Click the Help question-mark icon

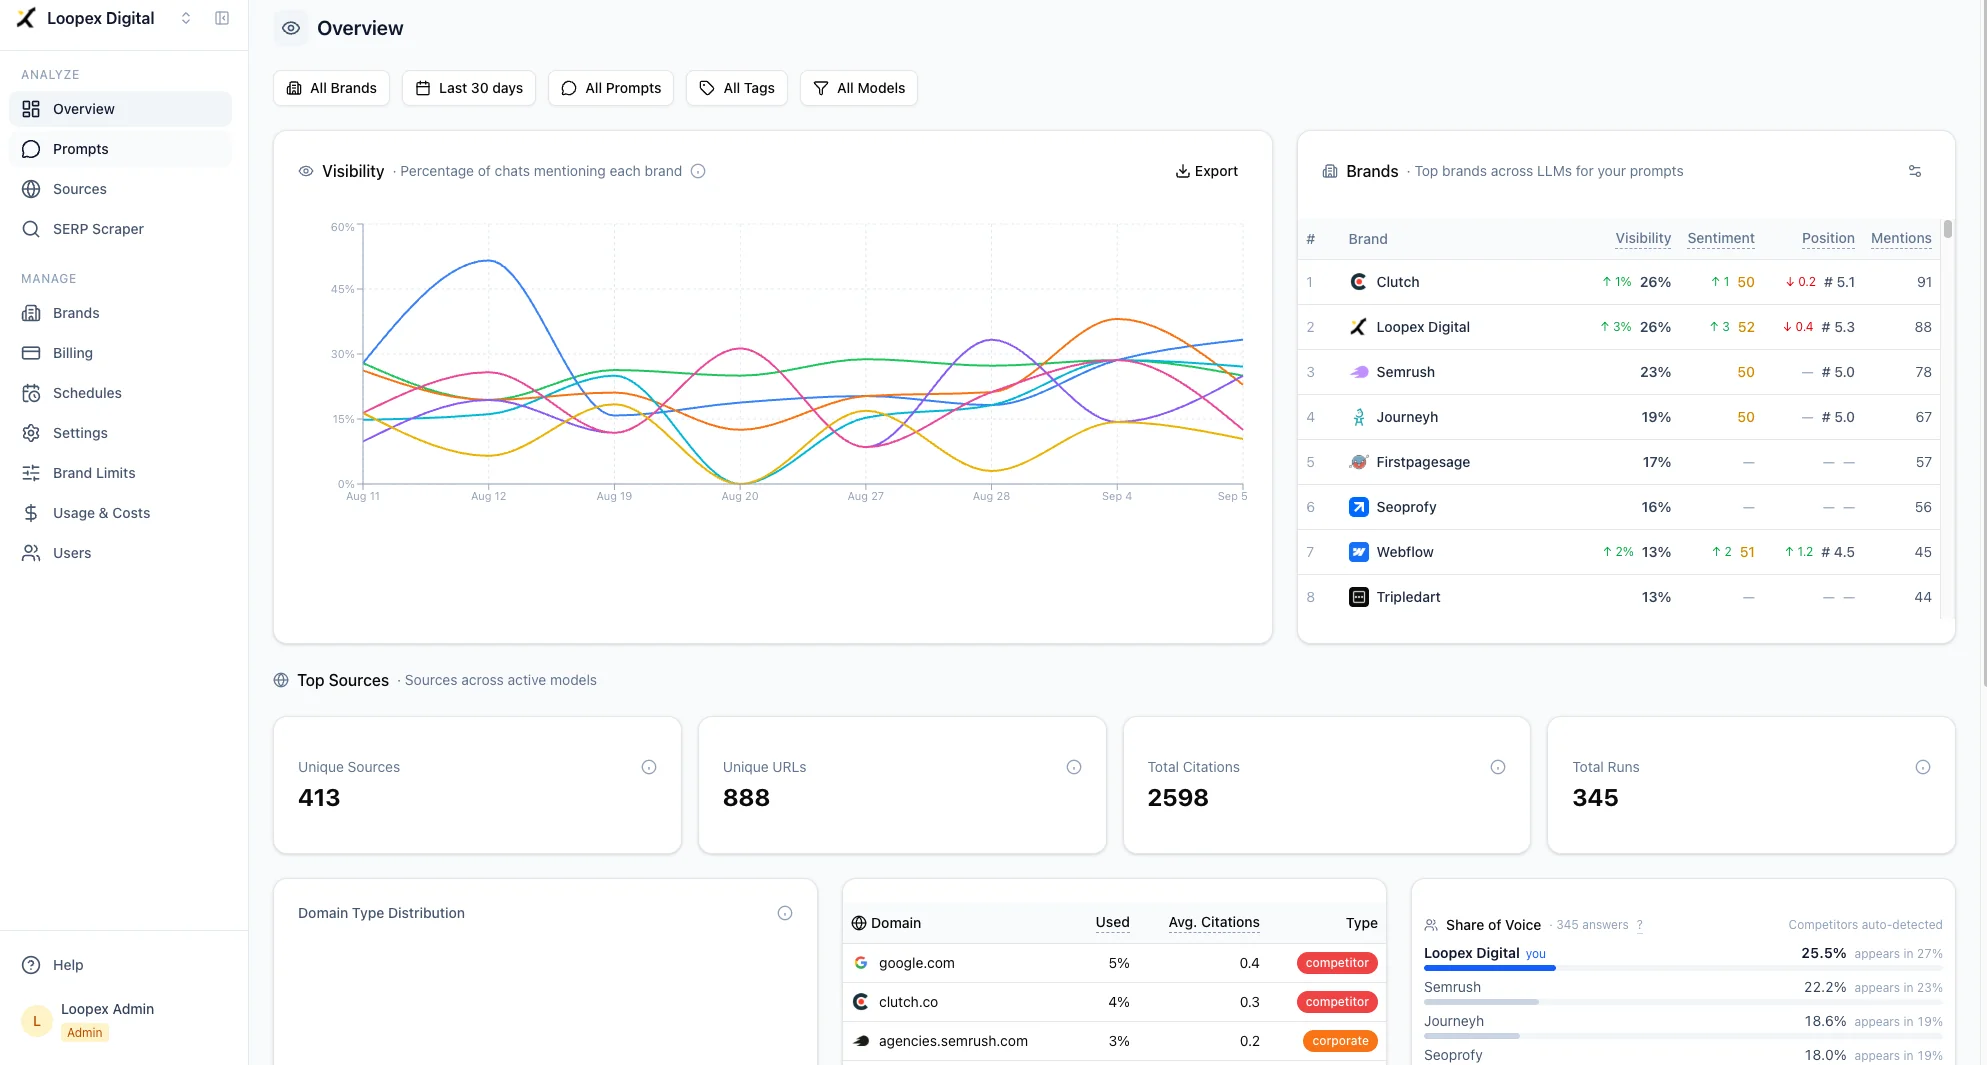tap(31, 965)
